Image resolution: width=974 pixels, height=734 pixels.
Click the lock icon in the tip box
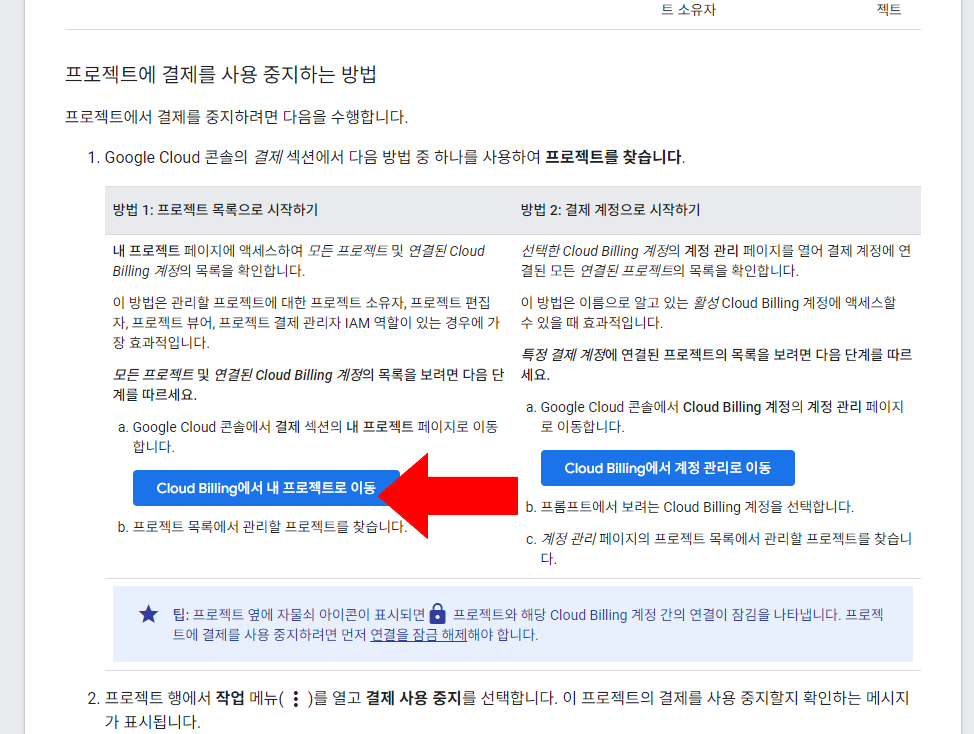pos(438,614)
